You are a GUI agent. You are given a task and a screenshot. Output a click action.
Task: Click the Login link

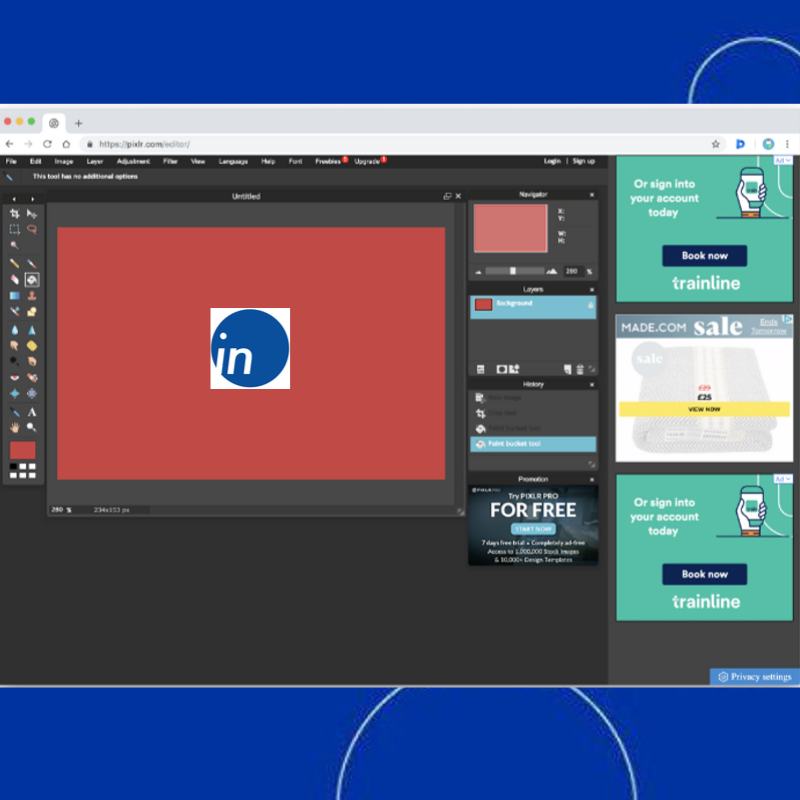coord(552,161)
